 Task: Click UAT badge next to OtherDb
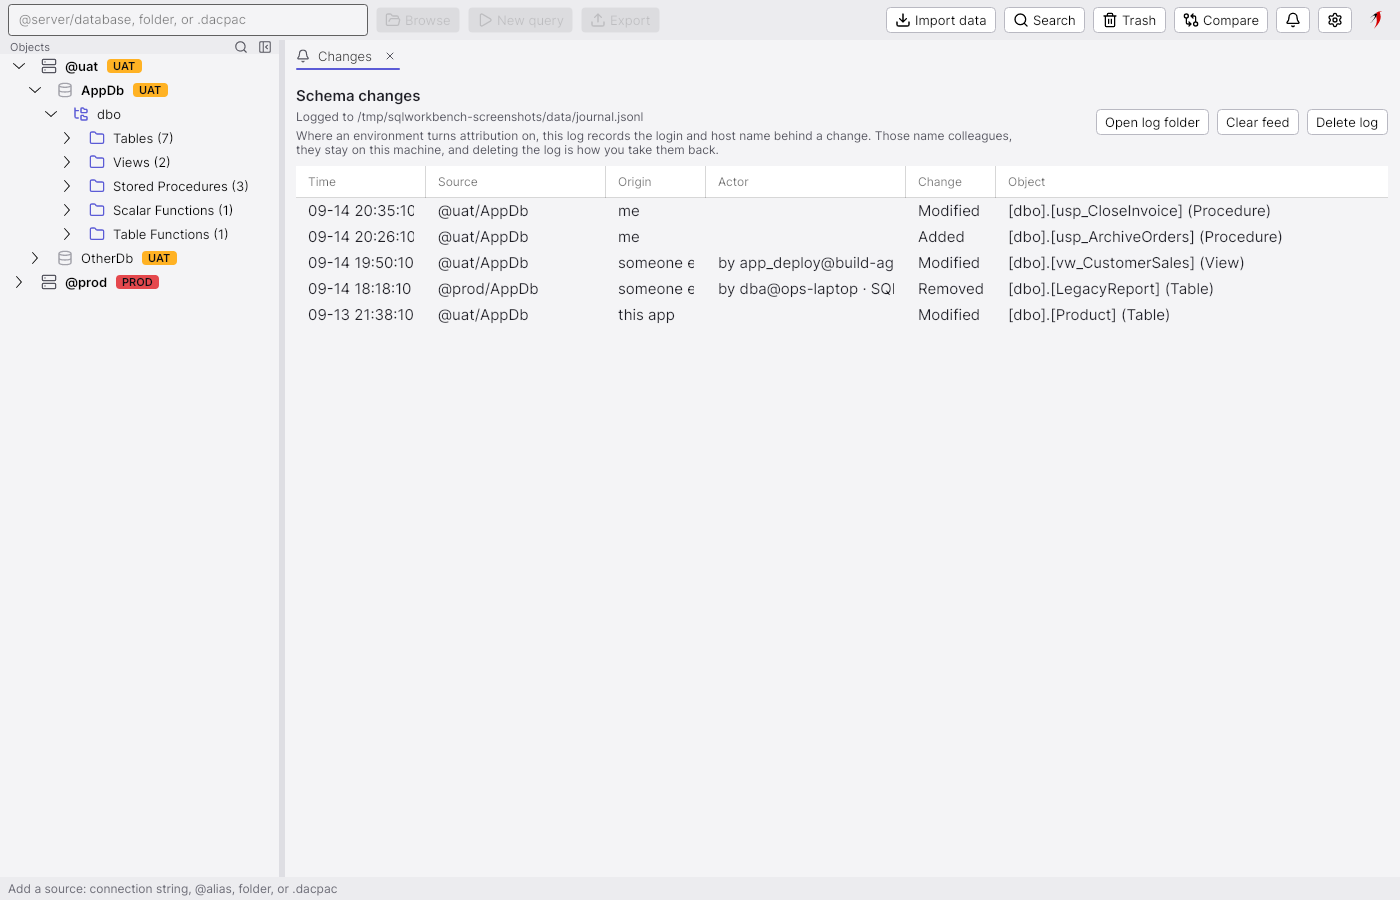click(159, 258)
